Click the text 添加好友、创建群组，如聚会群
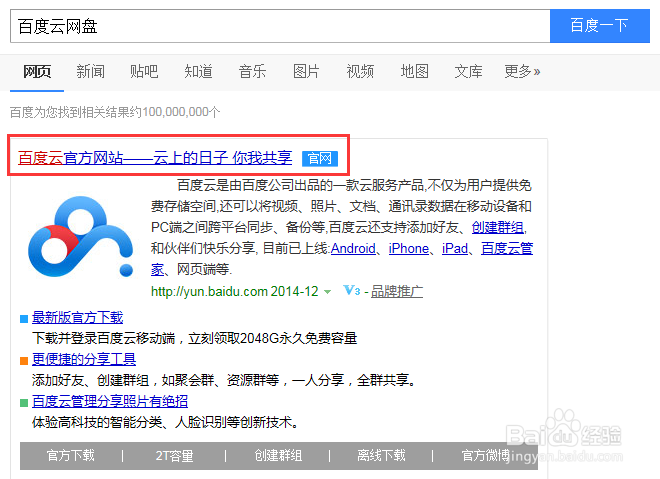 123,380
